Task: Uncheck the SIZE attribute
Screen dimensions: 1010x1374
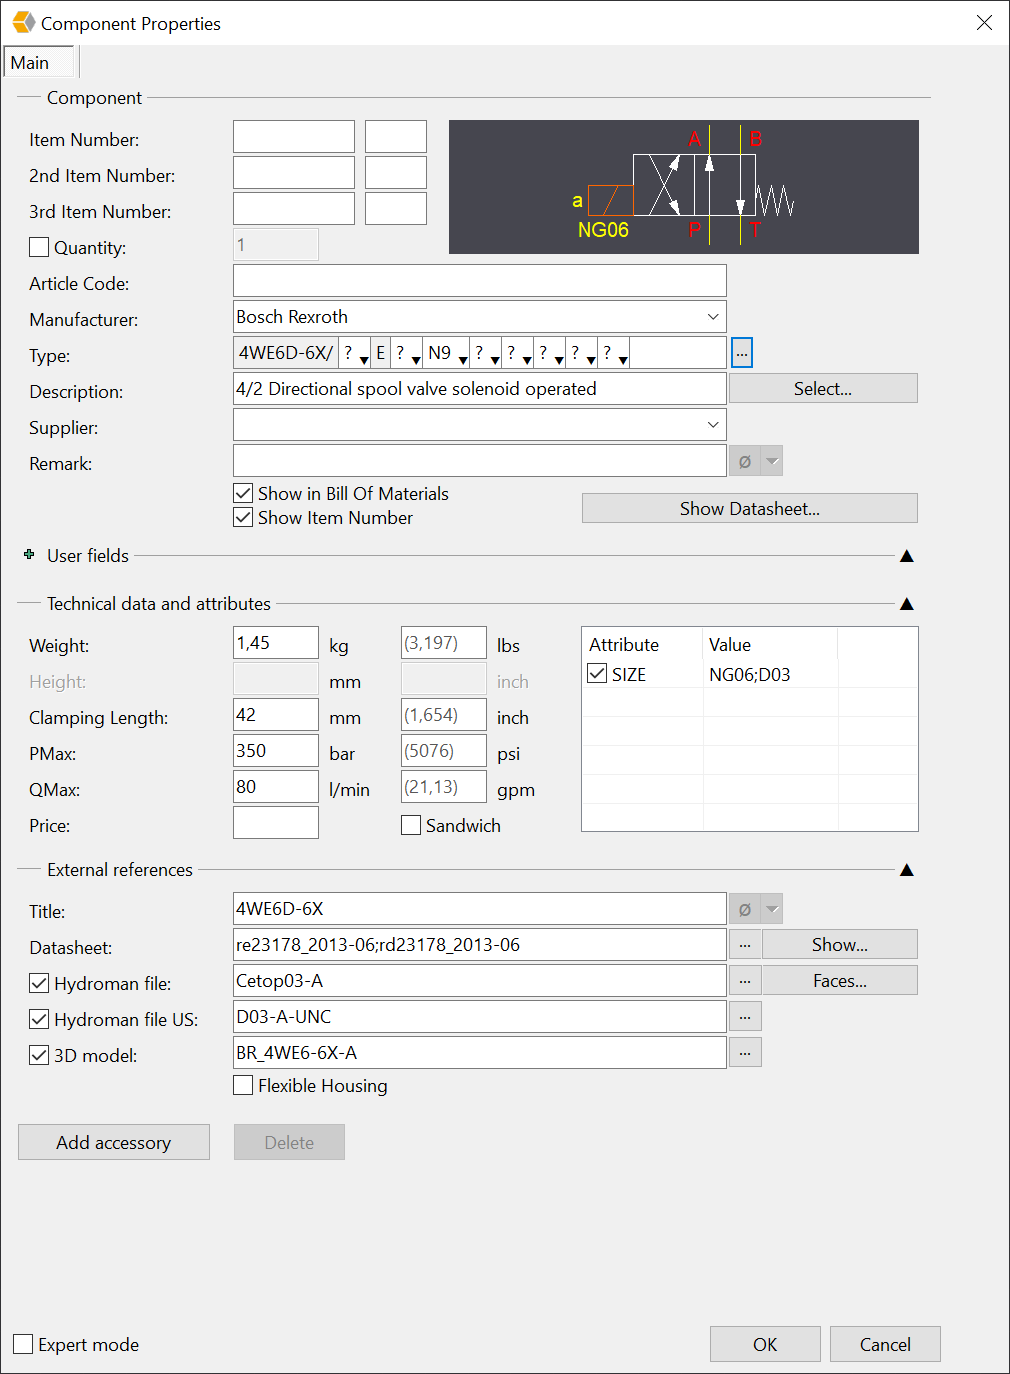Action: pyautogui.click(x=597, y=673)
